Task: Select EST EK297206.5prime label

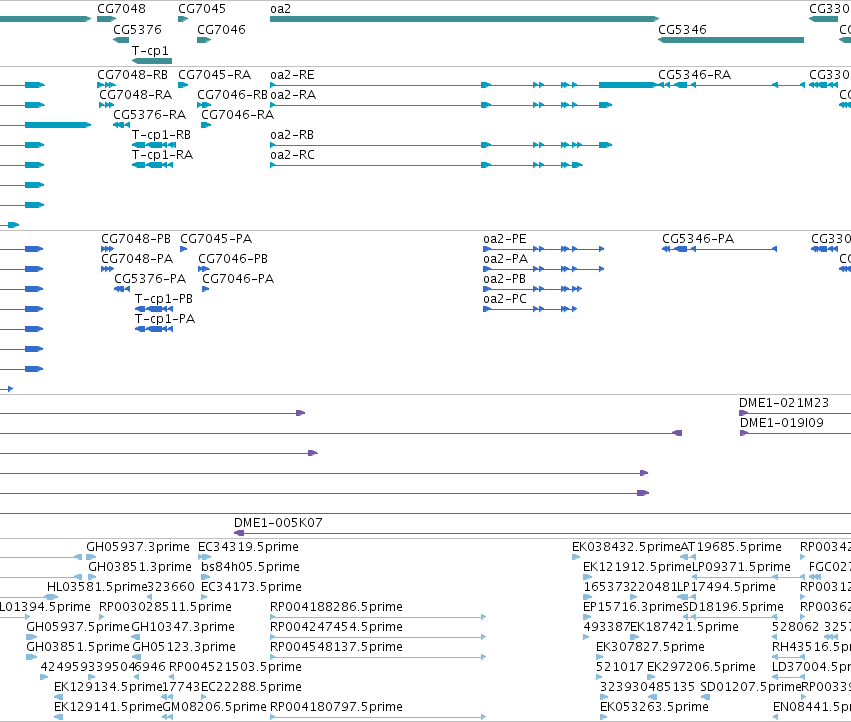Action: point(701,667)
